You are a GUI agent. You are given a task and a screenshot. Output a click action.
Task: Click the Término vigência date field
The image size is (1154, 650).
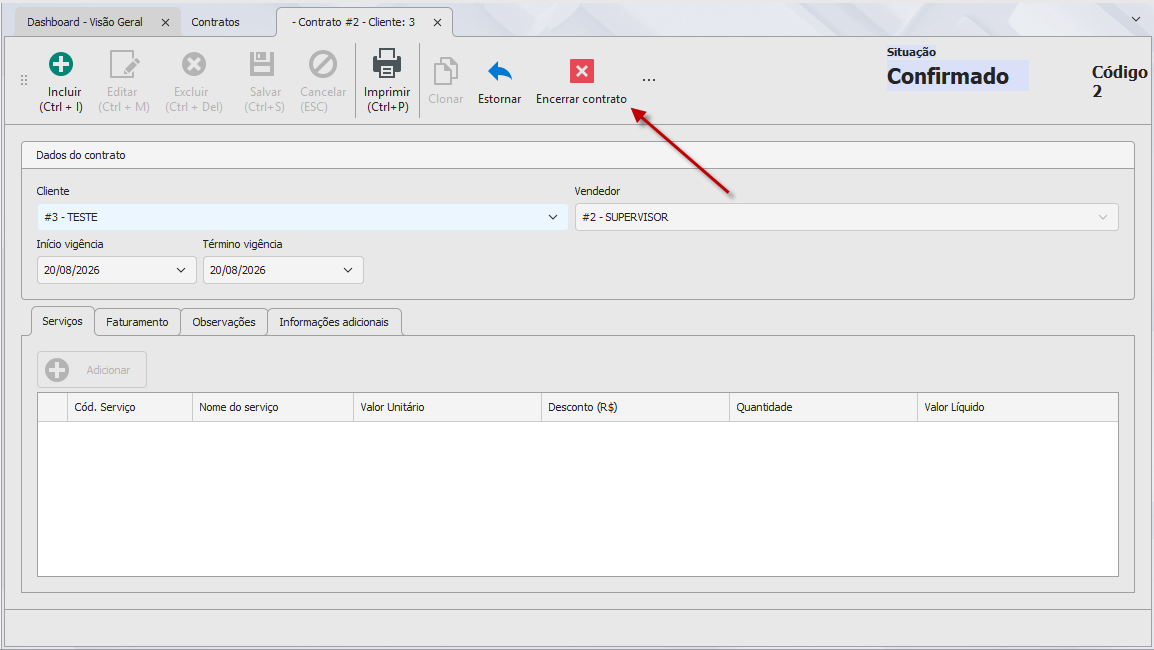coord(283,270)
